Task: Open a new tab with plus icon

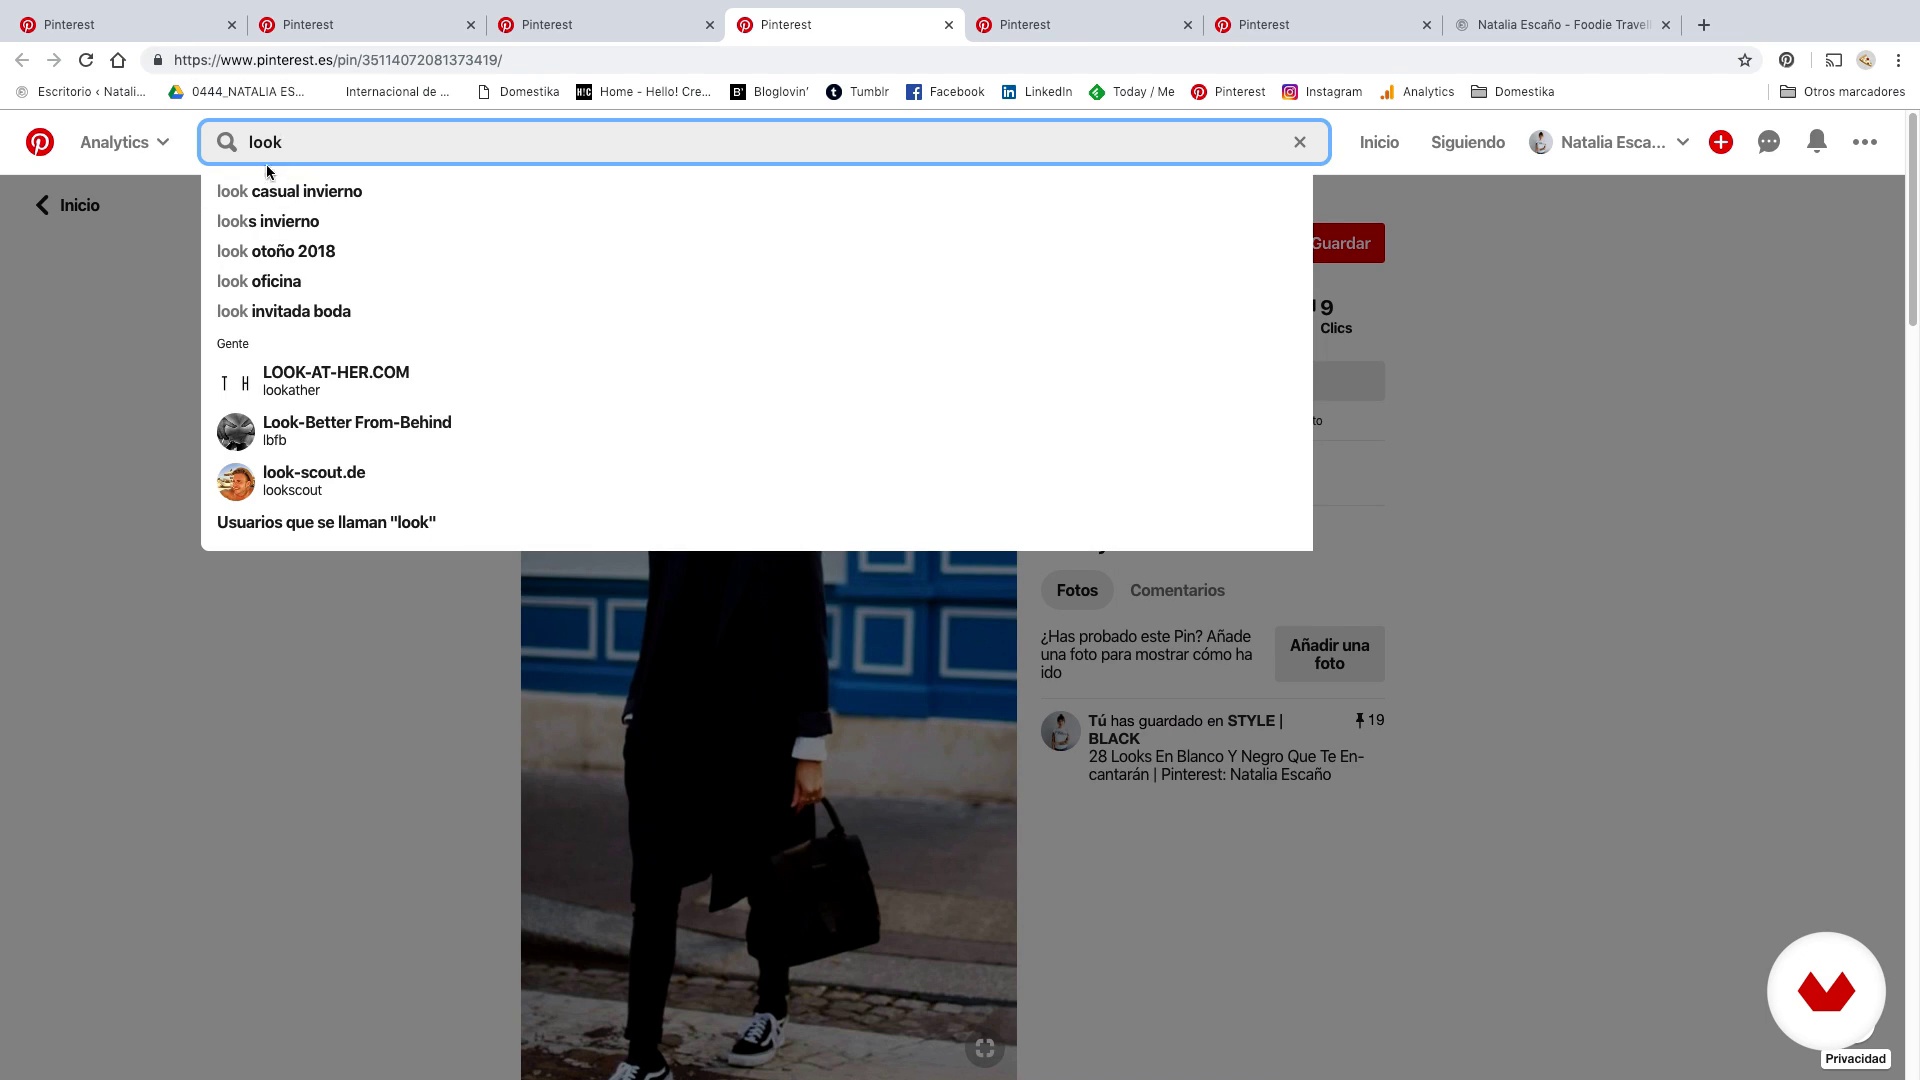Action: point(1704,25)
